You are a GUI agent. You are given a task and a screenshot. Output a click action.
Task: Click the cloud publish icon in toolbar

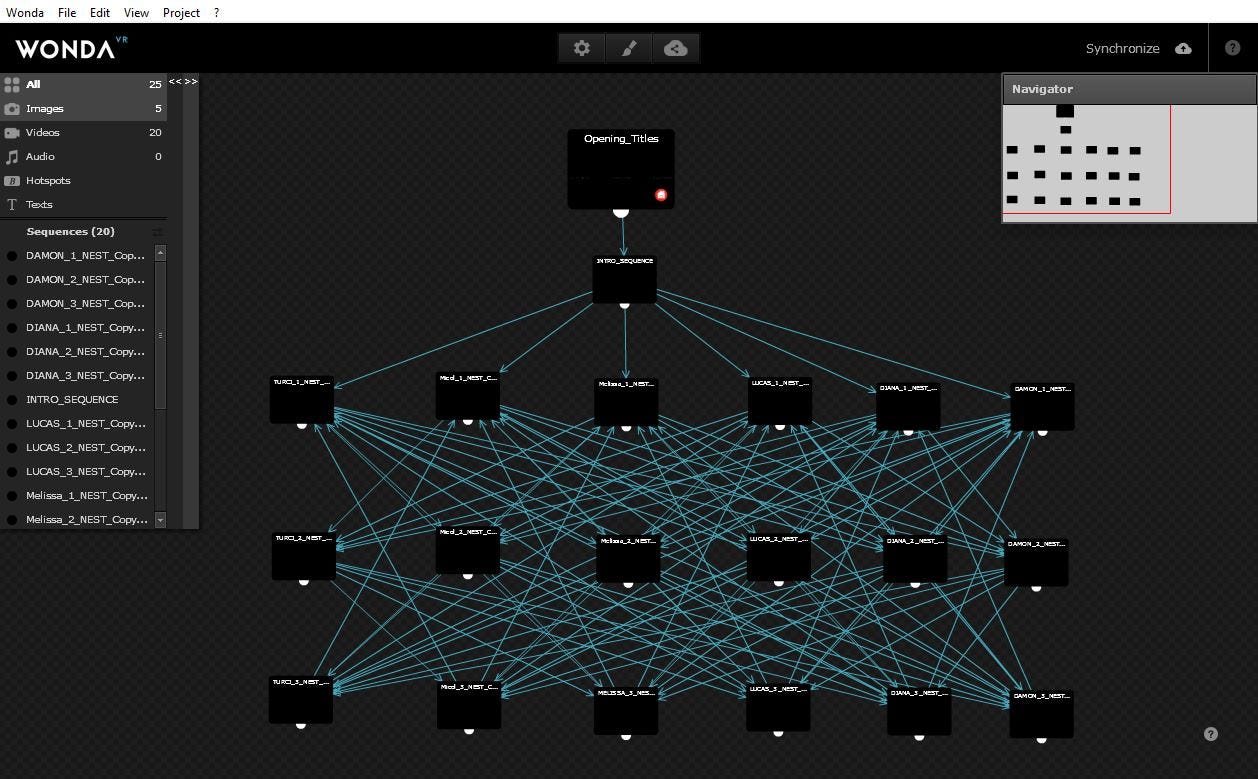[x=676, y=48]
